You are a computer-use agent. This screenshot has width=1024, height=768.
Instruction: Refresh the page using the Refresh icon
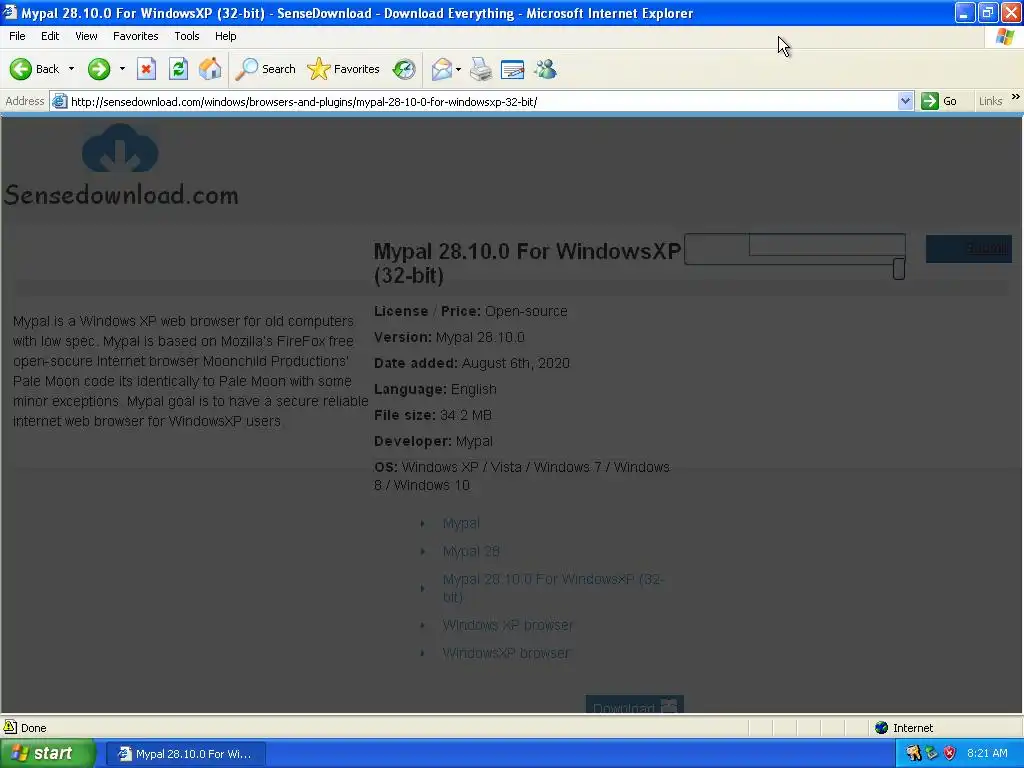tap(178, 69)
